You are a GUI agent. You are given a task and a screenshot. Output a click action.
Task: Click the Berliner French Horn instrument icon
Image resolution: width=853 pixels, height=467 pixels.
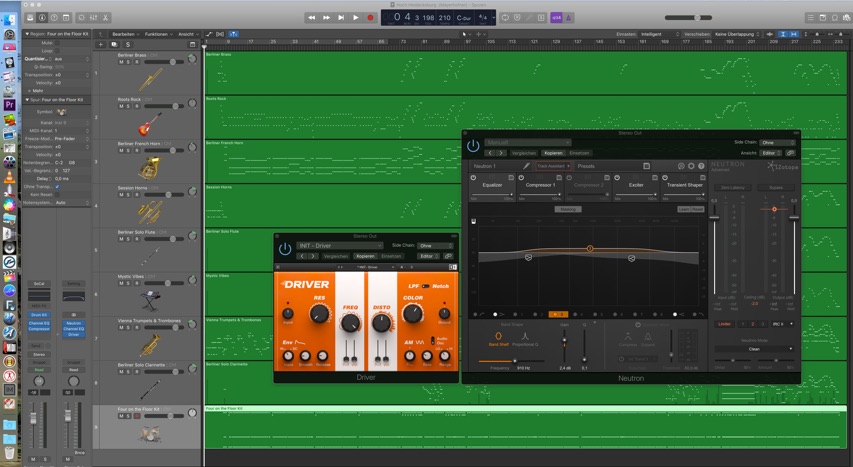[150, 167]
